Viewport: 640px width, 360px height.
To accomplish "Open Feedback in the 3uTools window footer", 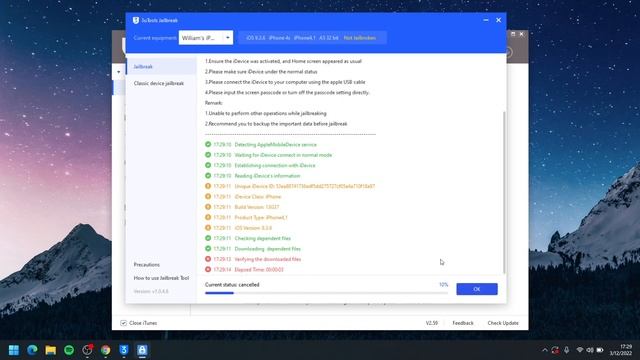I will [463, 323].
